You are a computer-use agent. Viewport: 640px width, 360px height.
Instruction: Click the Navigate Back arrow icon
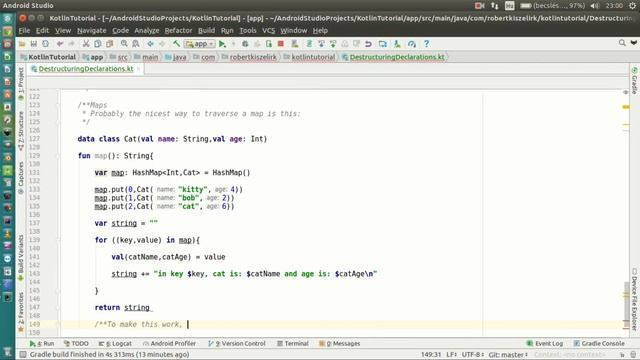(150, 44)
